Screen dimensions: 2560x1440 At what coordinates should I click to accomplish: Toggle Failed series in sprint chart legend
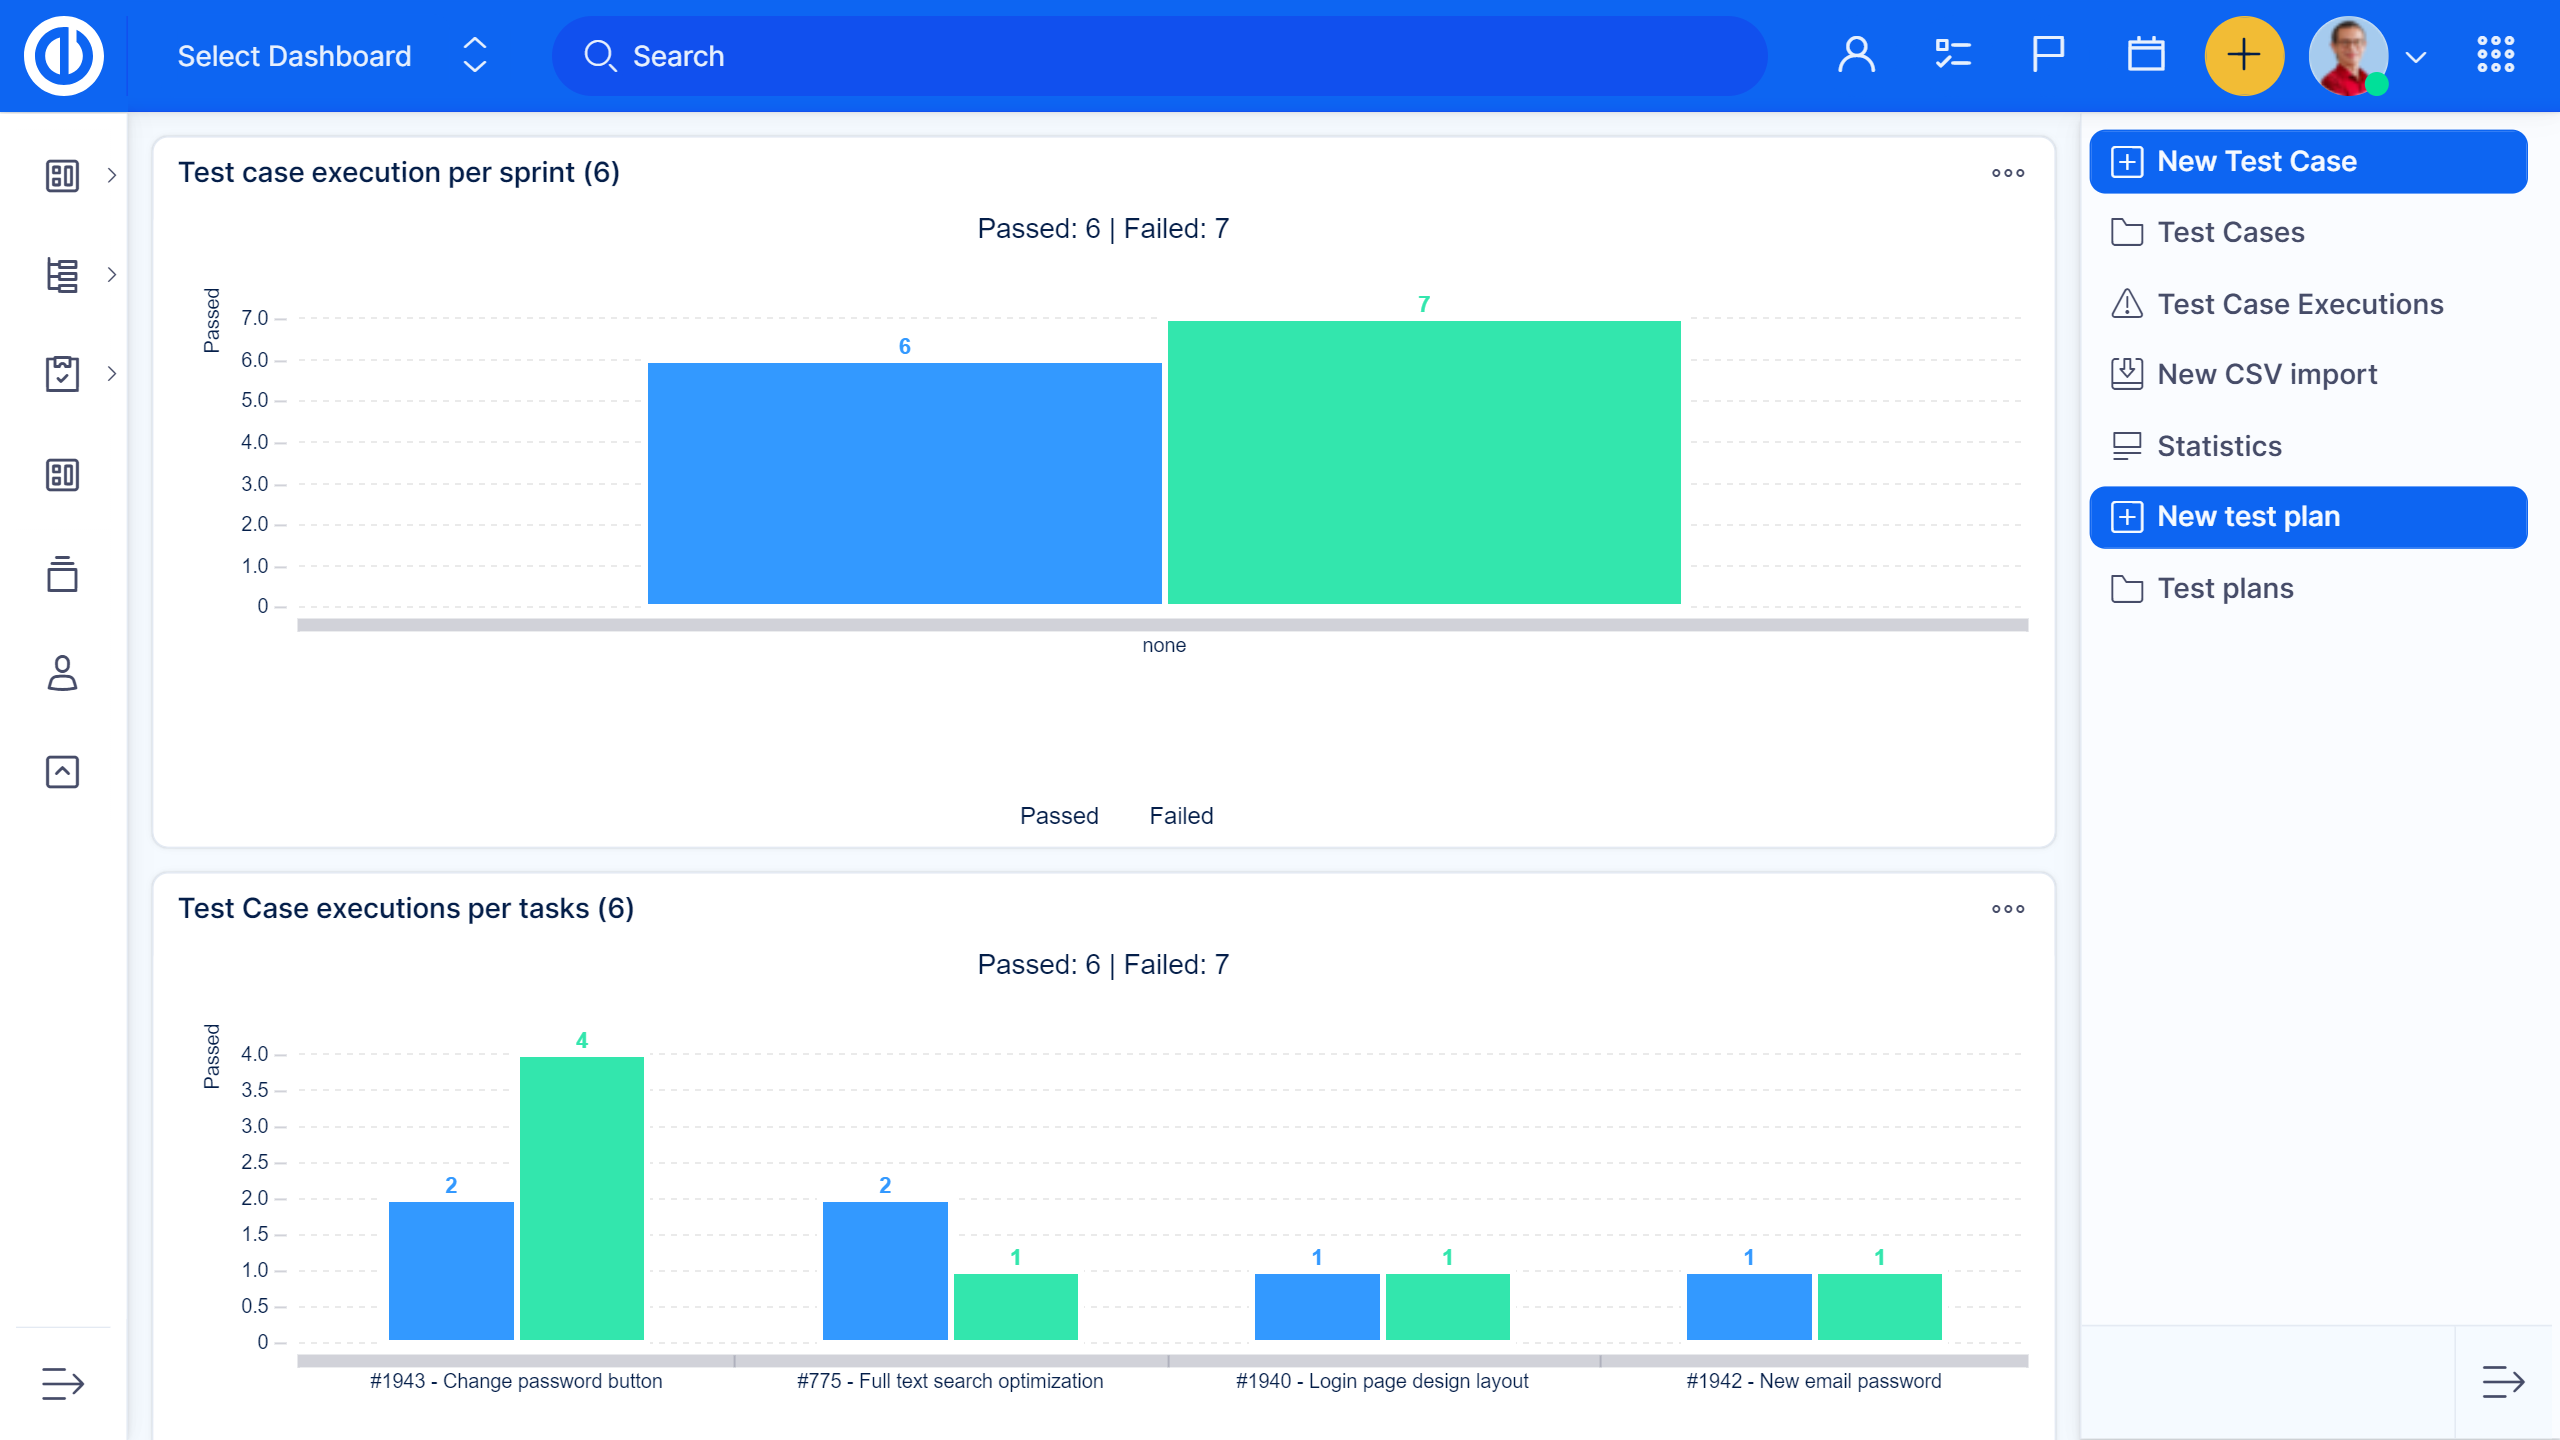1180,816
